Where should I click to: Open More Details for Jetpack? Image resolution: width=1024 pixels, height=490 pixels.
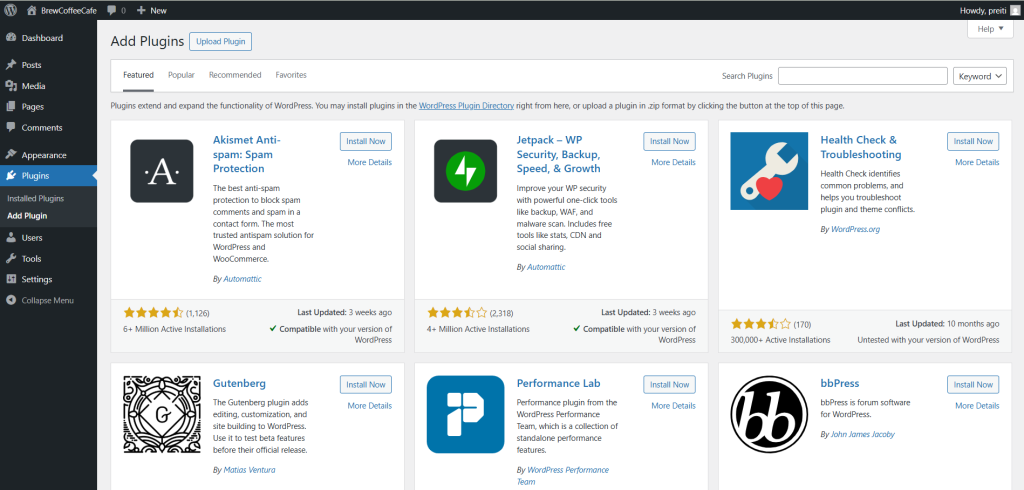(x=673, y=162)
